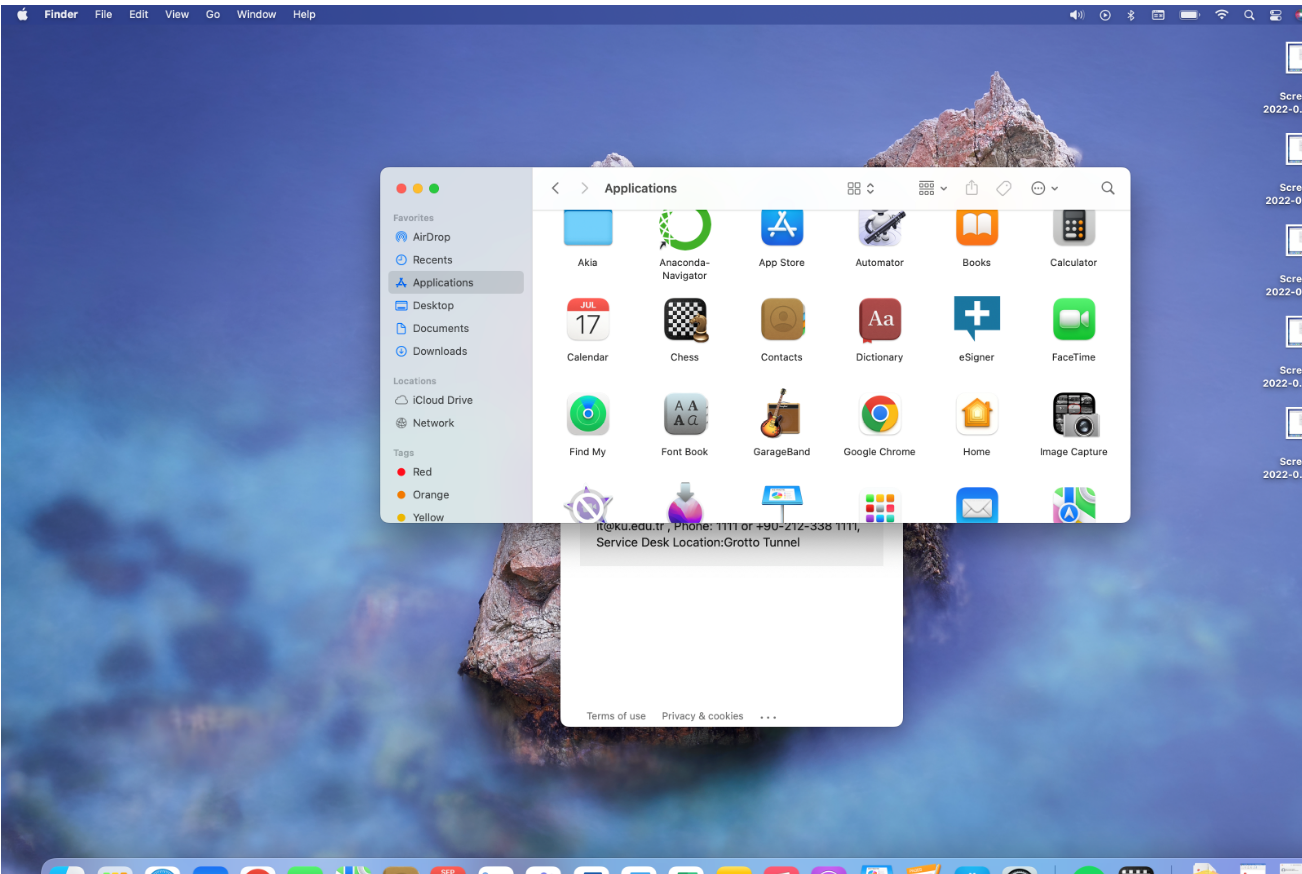This screenshot has width=1302, height=874.
Task: Click the Share toolbar button
Action: pos(971,188)
